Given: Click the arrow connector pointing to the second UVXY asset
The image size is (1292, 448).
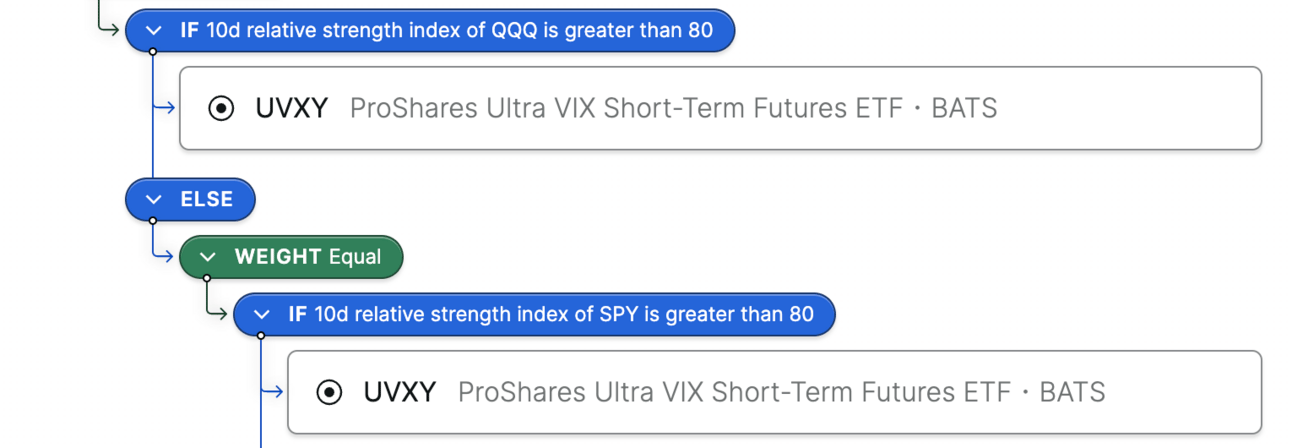Looking at the screenshot, I should [x=272, y=392].
